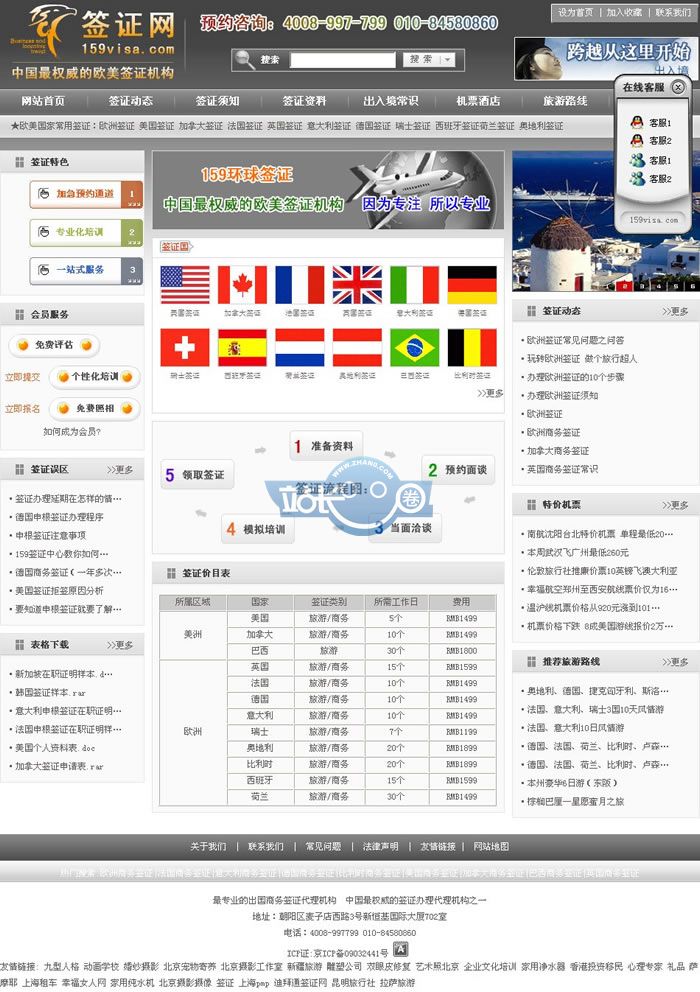Viewport: 700px width, 992px height.
Task: Click the 免费照相 button
Action: click(95, 408)
